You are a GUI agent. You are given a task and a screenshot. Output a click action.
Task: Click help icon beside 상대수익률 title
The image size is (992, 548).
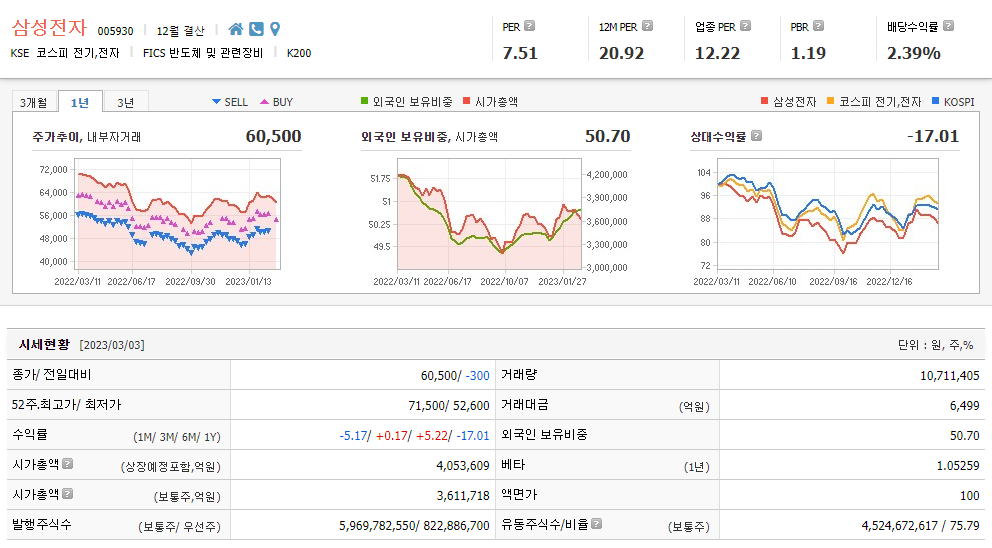pyautogui.click(x=756, y=135)
